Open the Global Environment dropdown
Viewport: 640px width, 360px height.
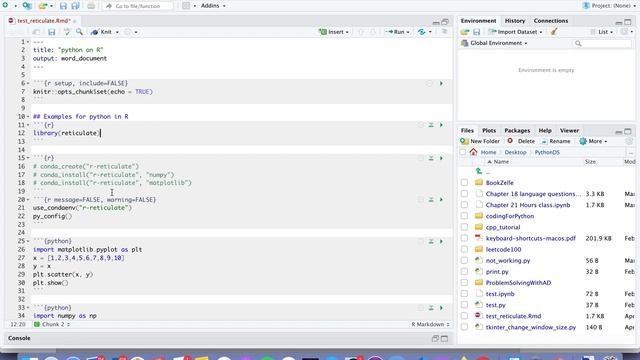(494, 43)
